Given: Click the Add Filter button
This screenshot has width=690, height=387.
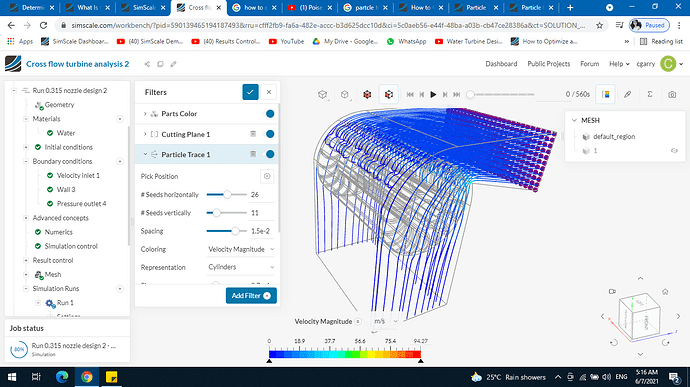Looking at the screenshot, I should coord(251,296).
